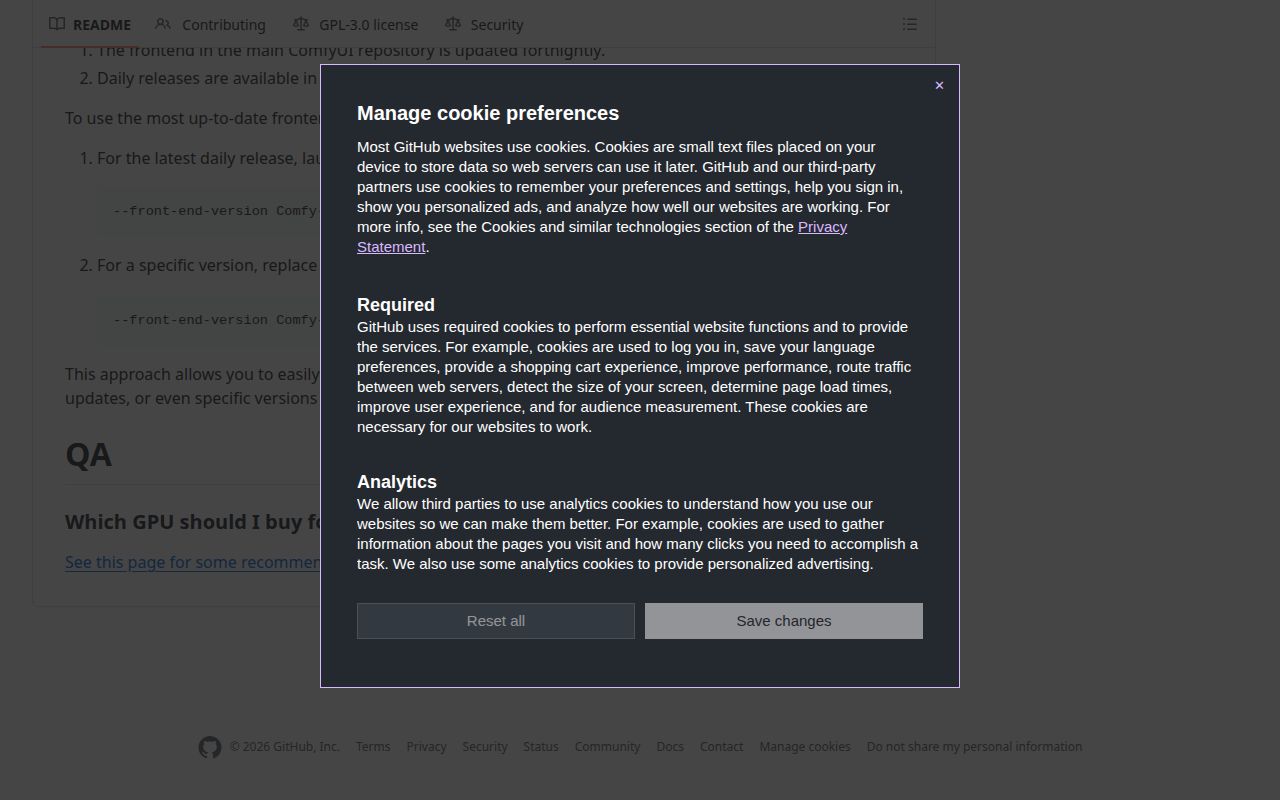Open the Security tab beside GPL-3.0 license
This screenshot has width=1280, height=800.
pyautogui.click(x=484, y=24)
